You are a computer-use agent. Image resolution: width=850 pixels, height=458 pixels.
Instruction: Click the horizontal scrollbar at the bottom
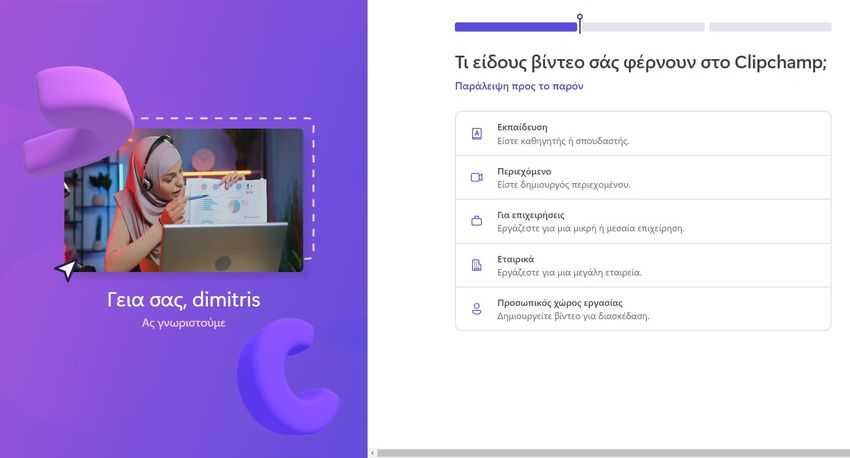click(613, 453)
